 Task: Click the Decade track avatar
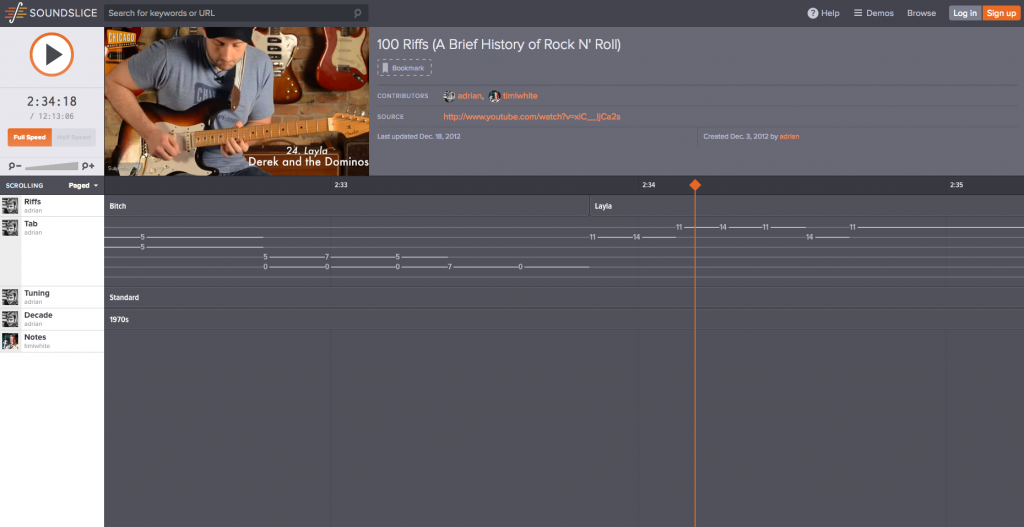pyautogui.click(x=10, y=319)
